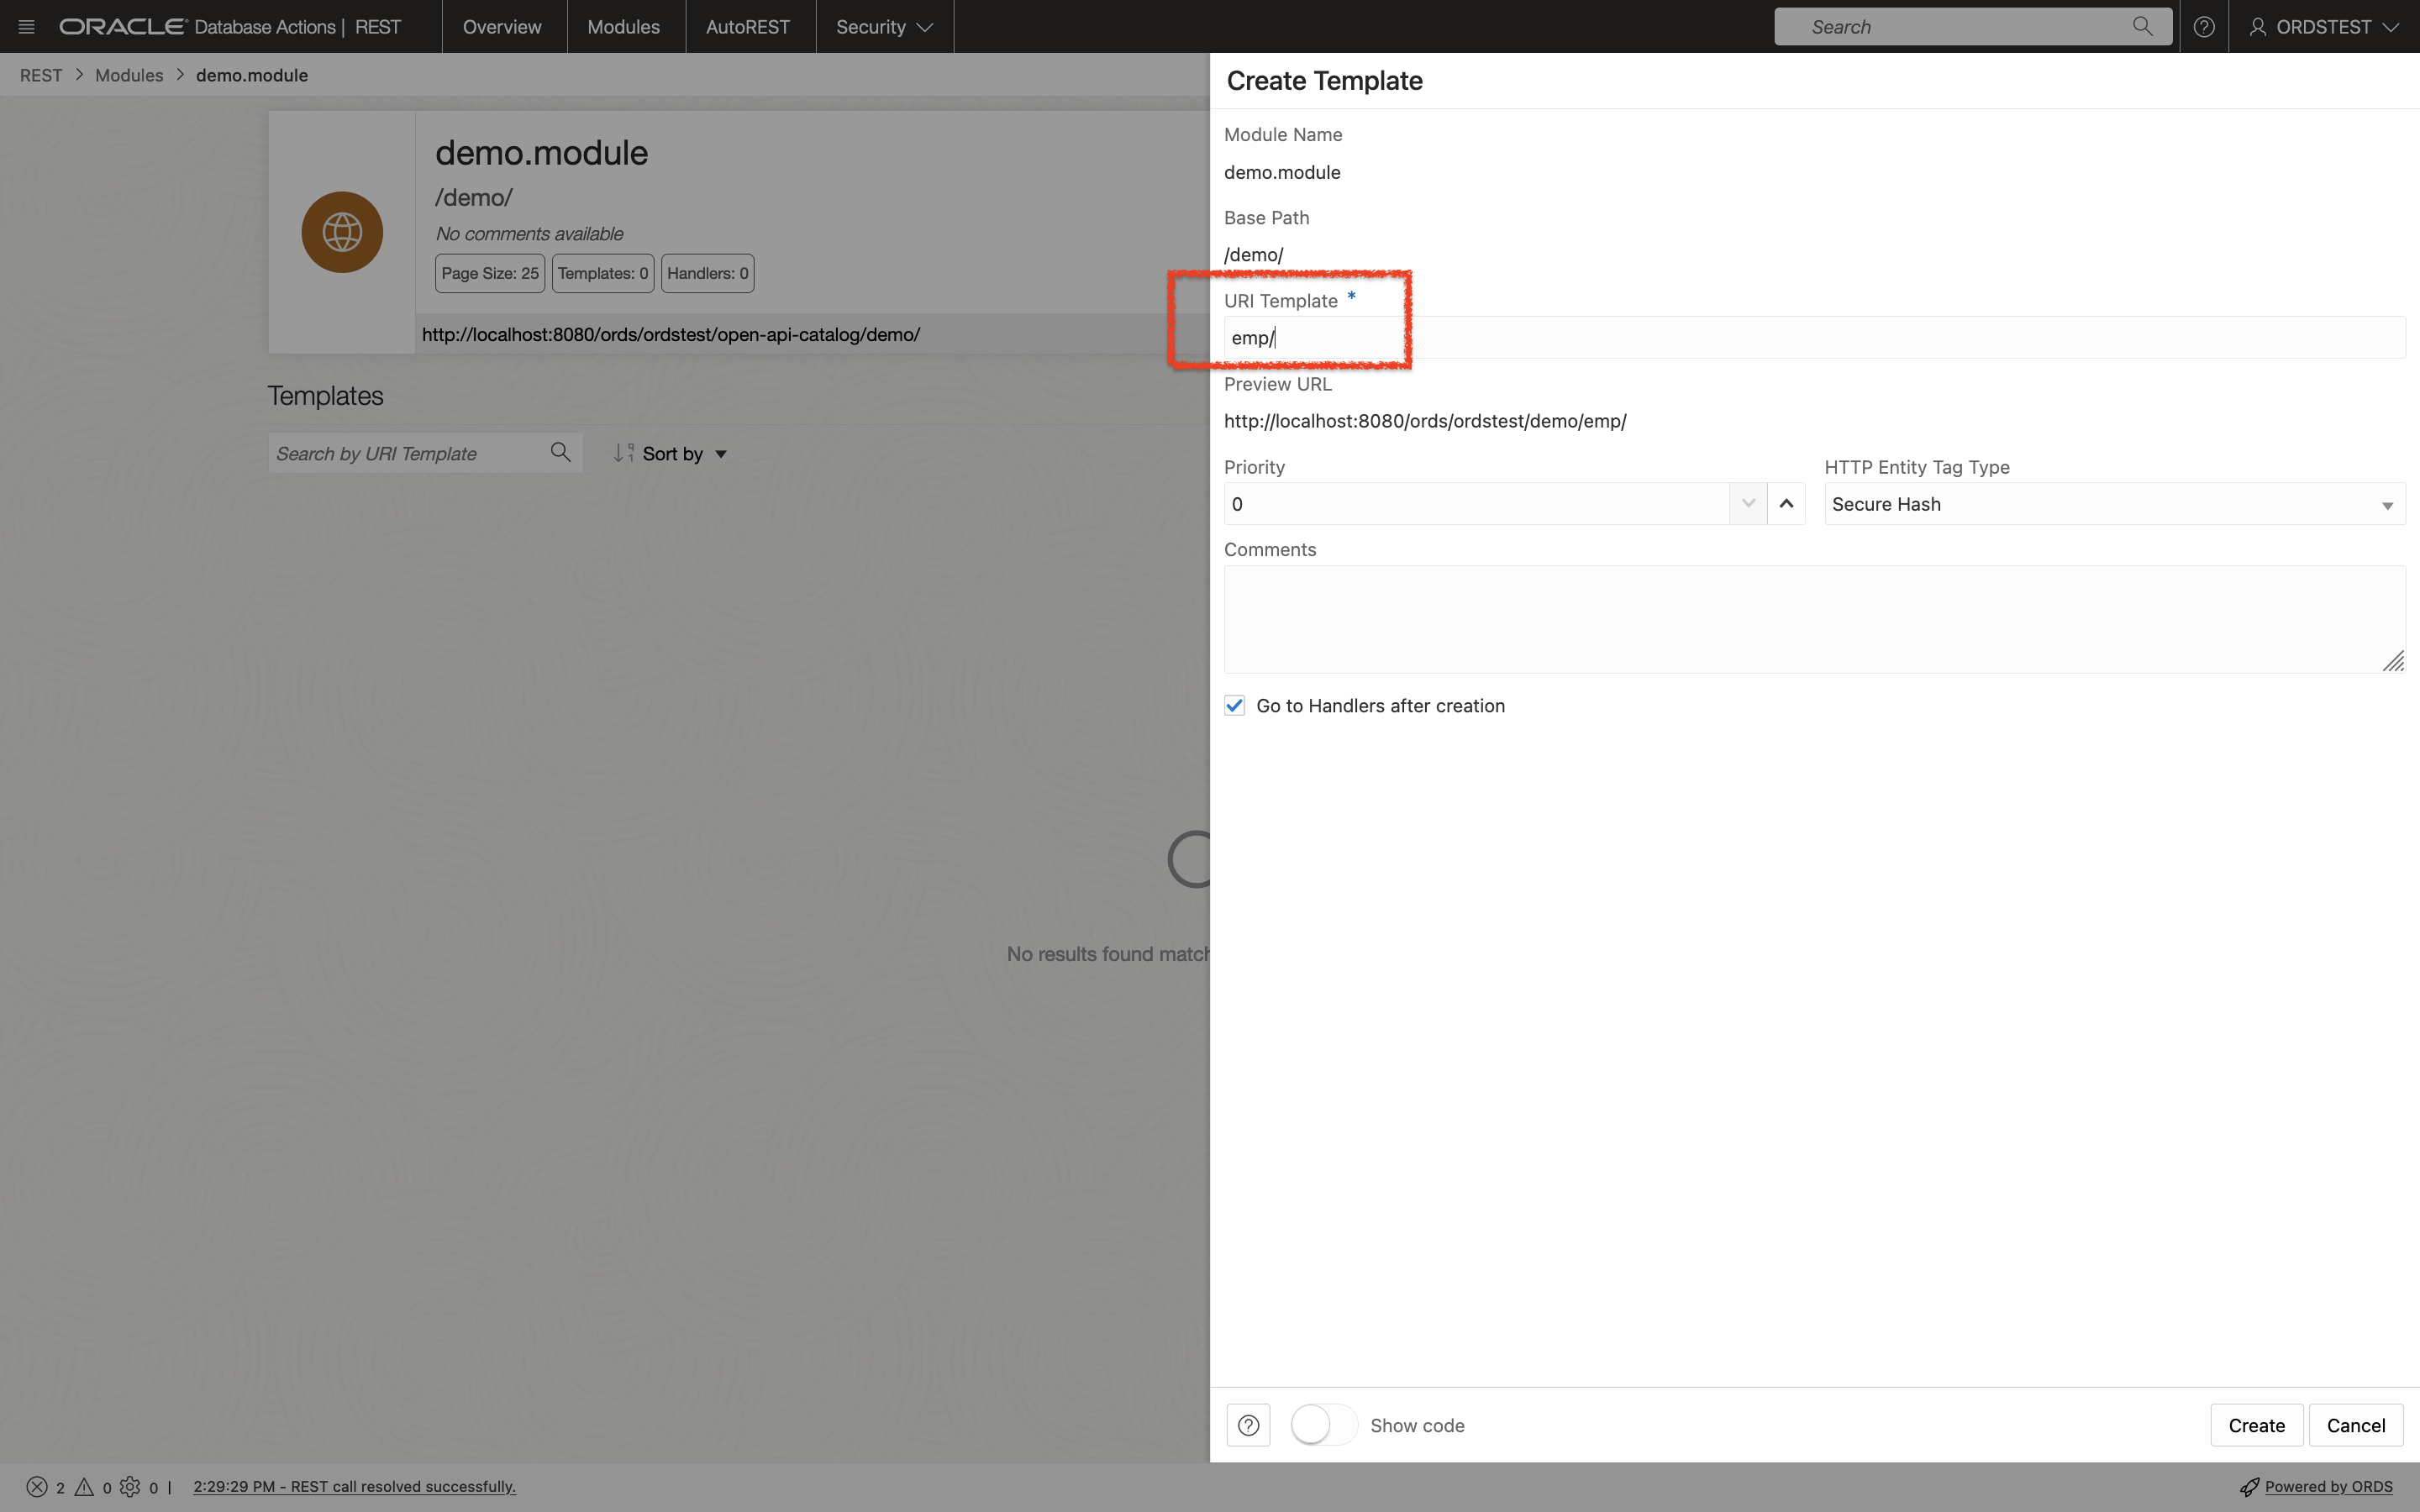Click the Modules breadcrumb icon
The height and width of the screenshot is (1512, 2420).
(x=129, y=73)
